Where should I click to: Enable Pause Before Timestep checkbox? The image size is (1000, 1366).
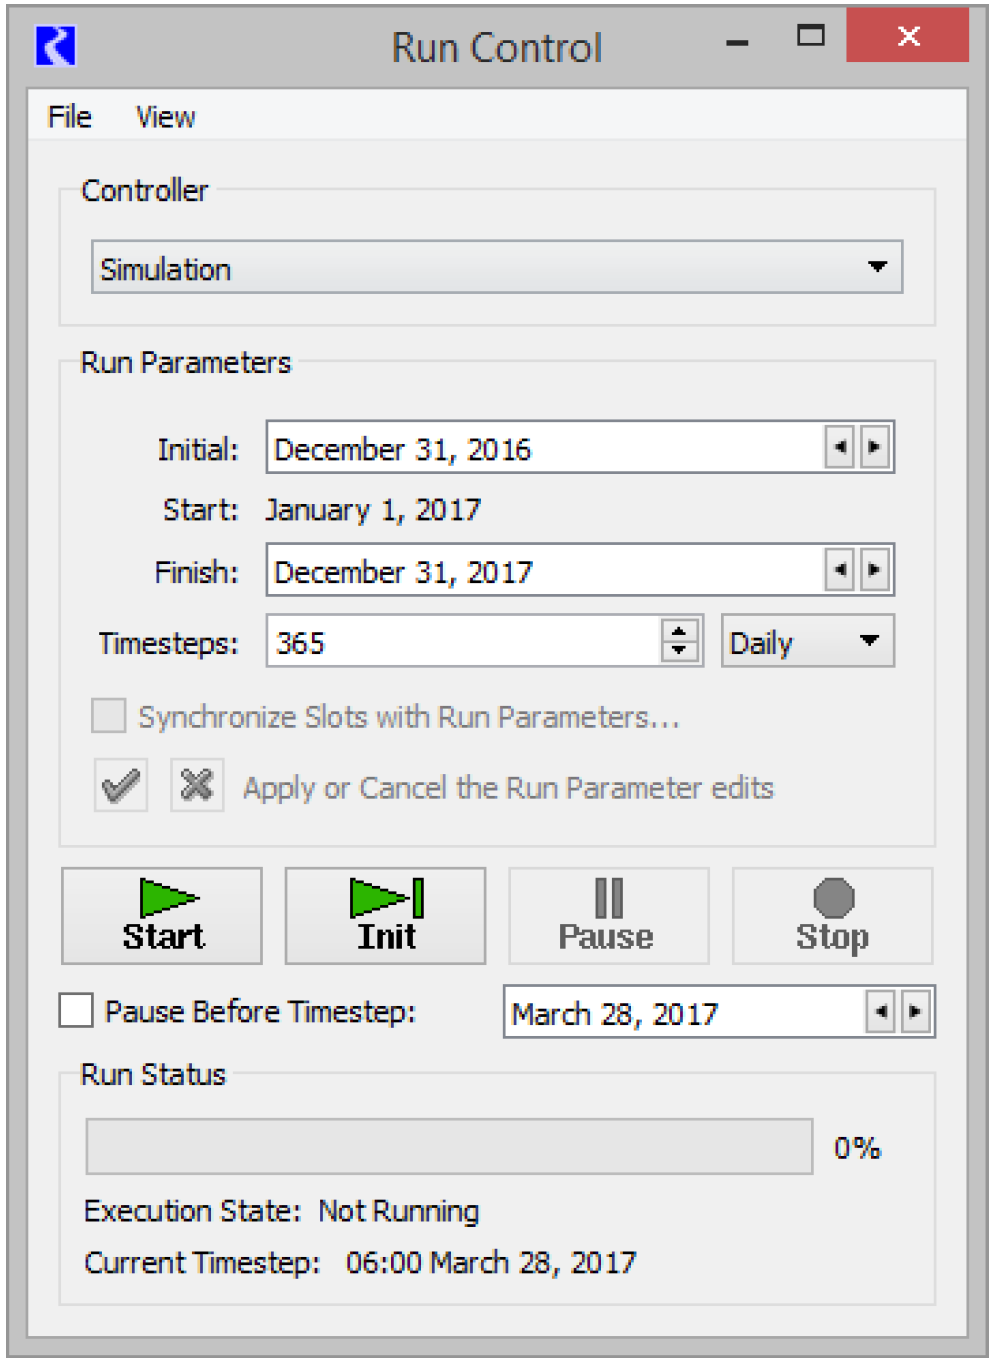[76, 1010]
